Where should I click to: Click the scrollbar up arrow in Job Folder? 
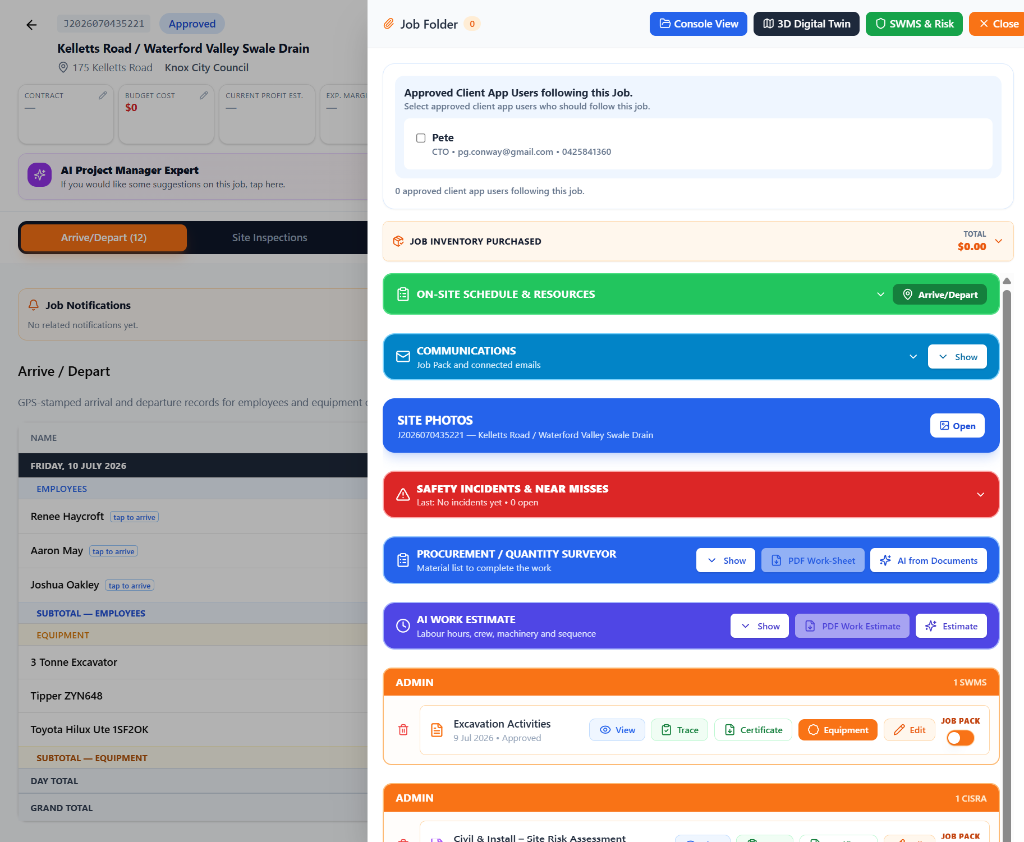coord(1007,281)
